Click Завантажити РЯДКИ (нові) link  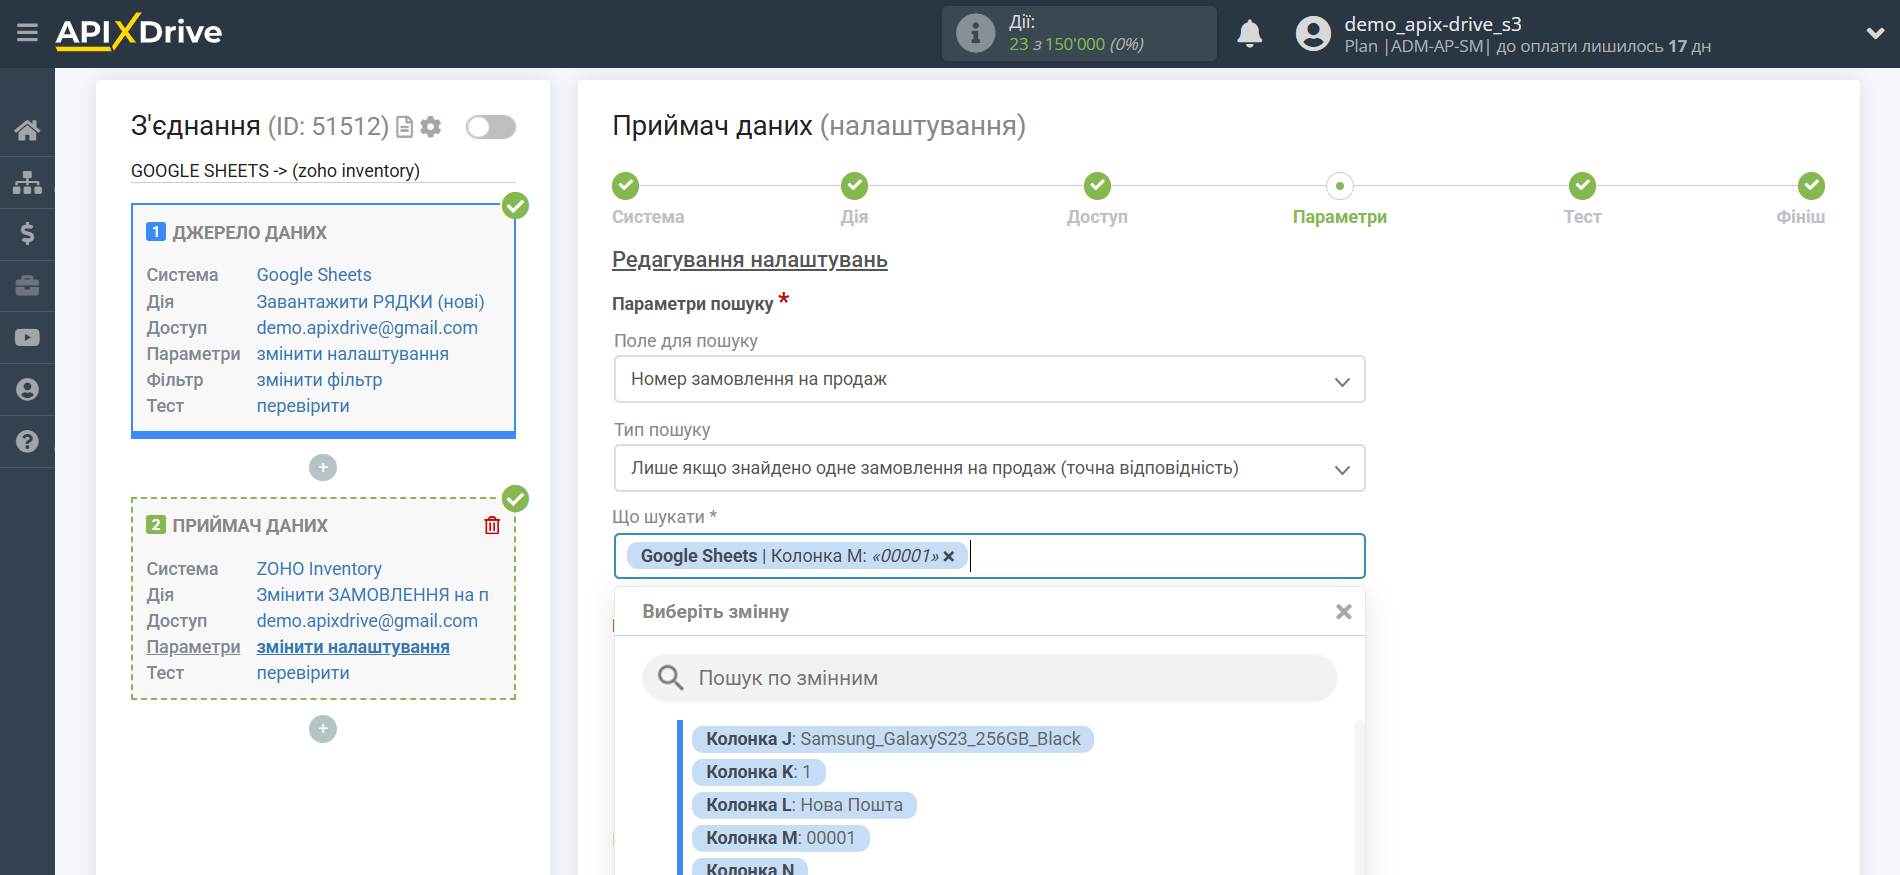370,302
